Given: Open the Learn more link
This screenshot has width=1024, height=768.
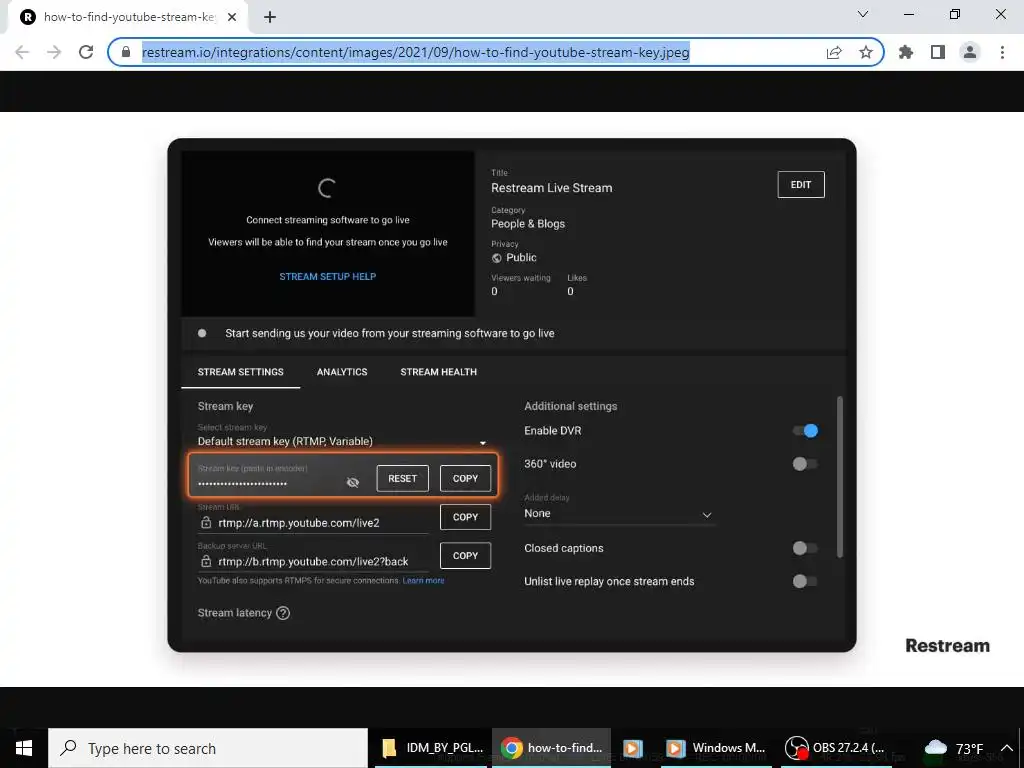Looking at the screenshot, I should [423, 580].
